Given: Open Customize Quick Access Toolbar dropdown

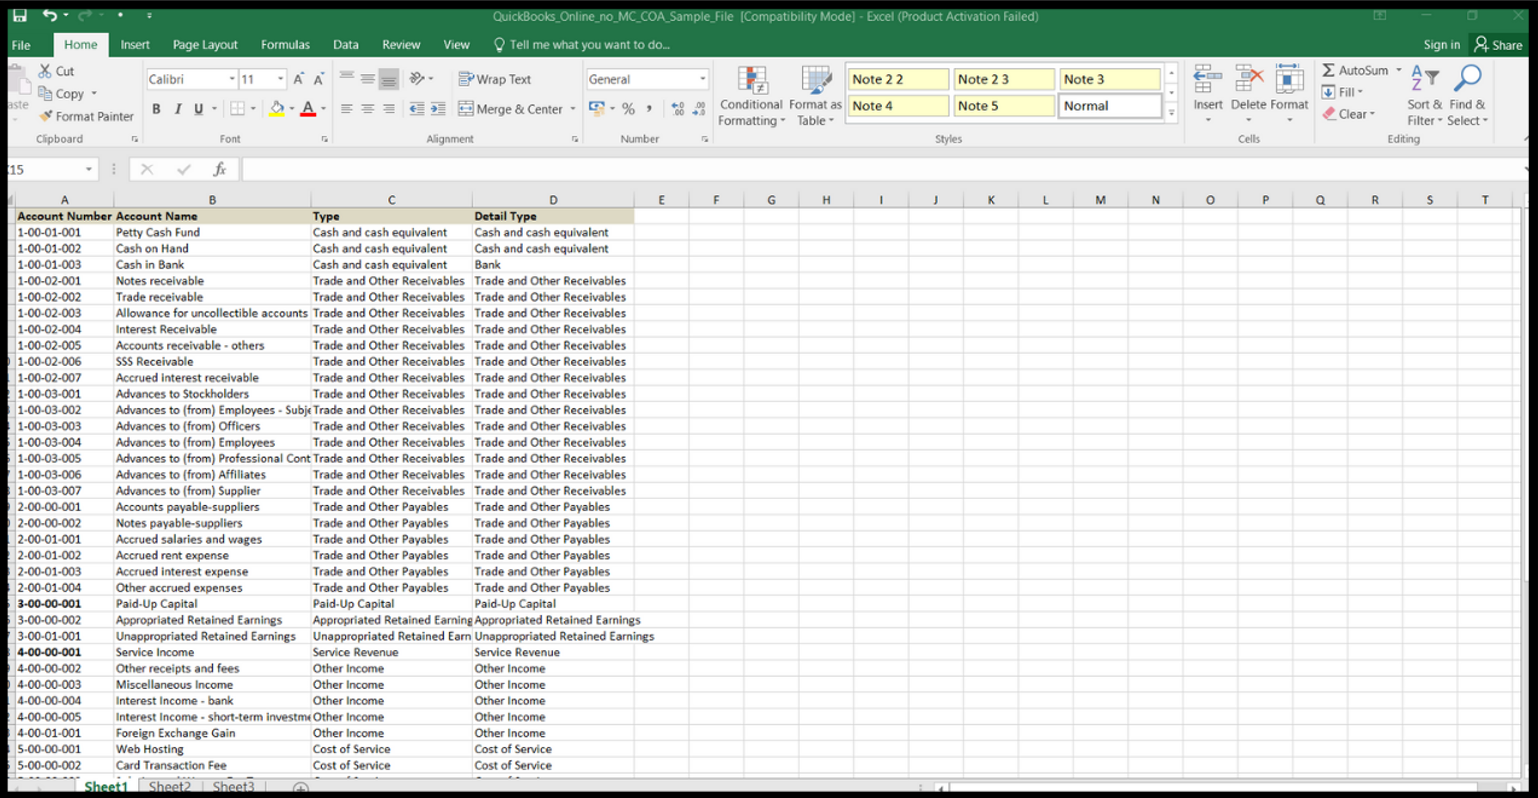Looking at the screenshot, I should click(149, 16).
